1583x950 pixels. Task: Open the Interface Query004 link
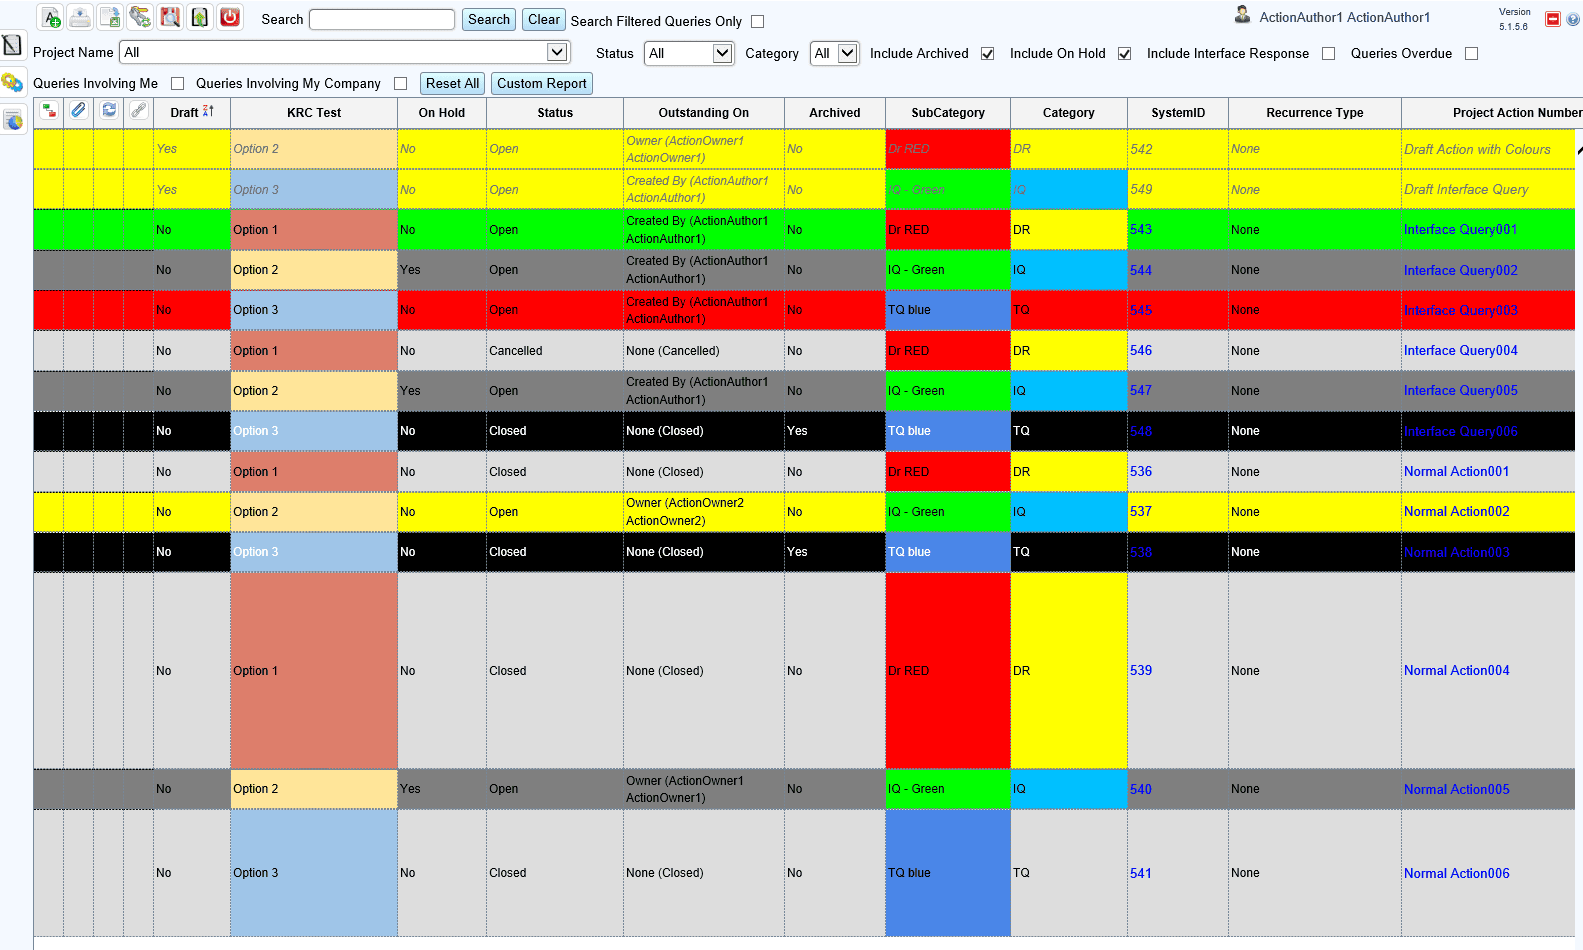click(1461, 351)
